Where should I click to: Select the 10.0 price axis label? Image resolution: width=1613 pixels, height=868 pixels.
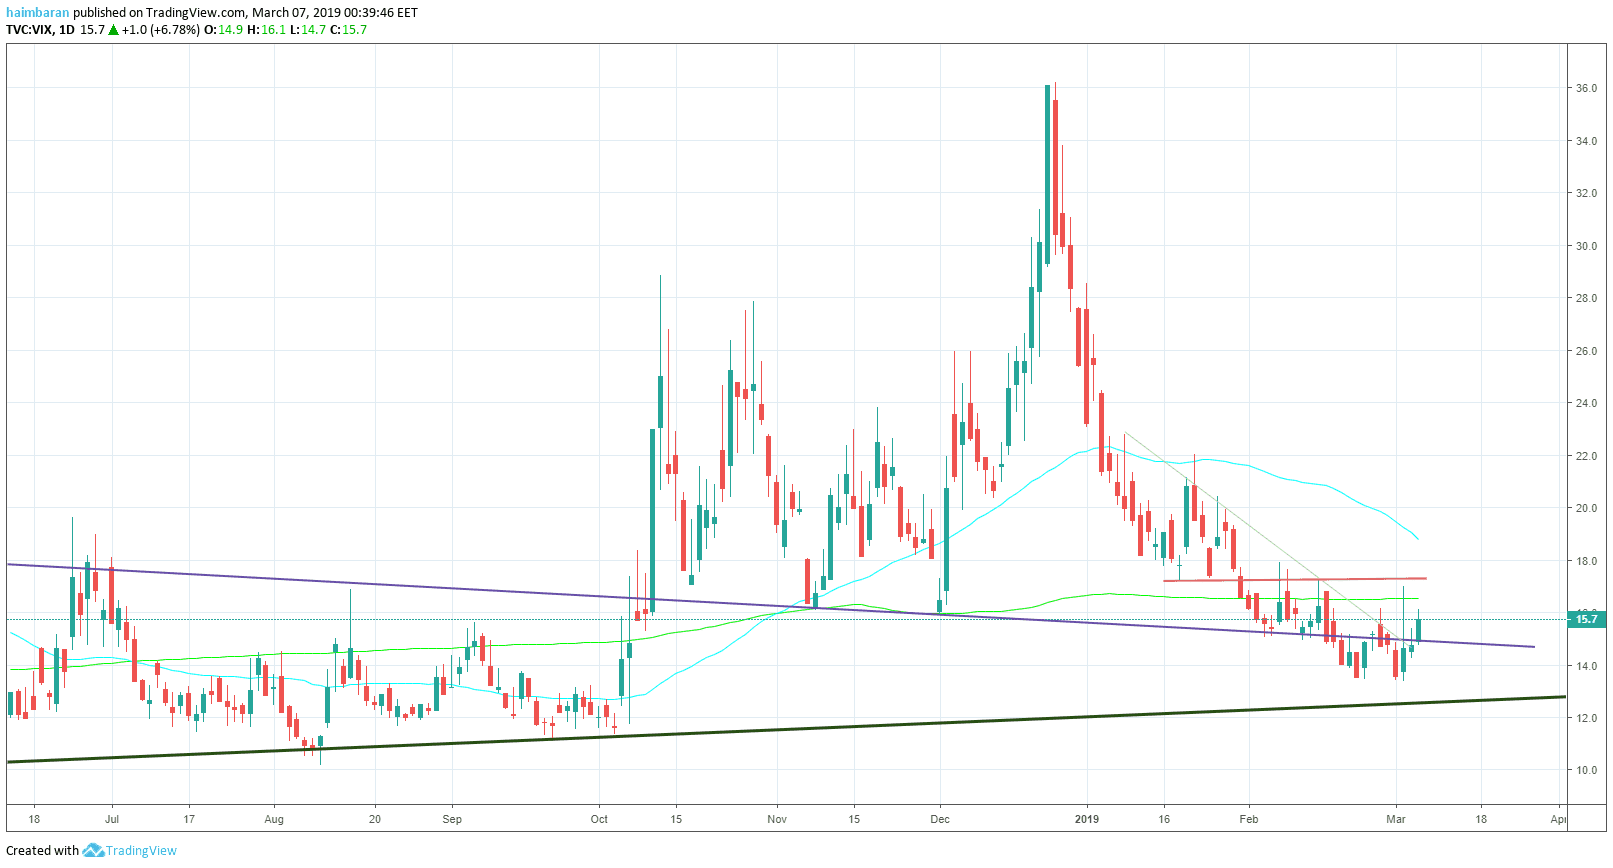click(1587, 770)
